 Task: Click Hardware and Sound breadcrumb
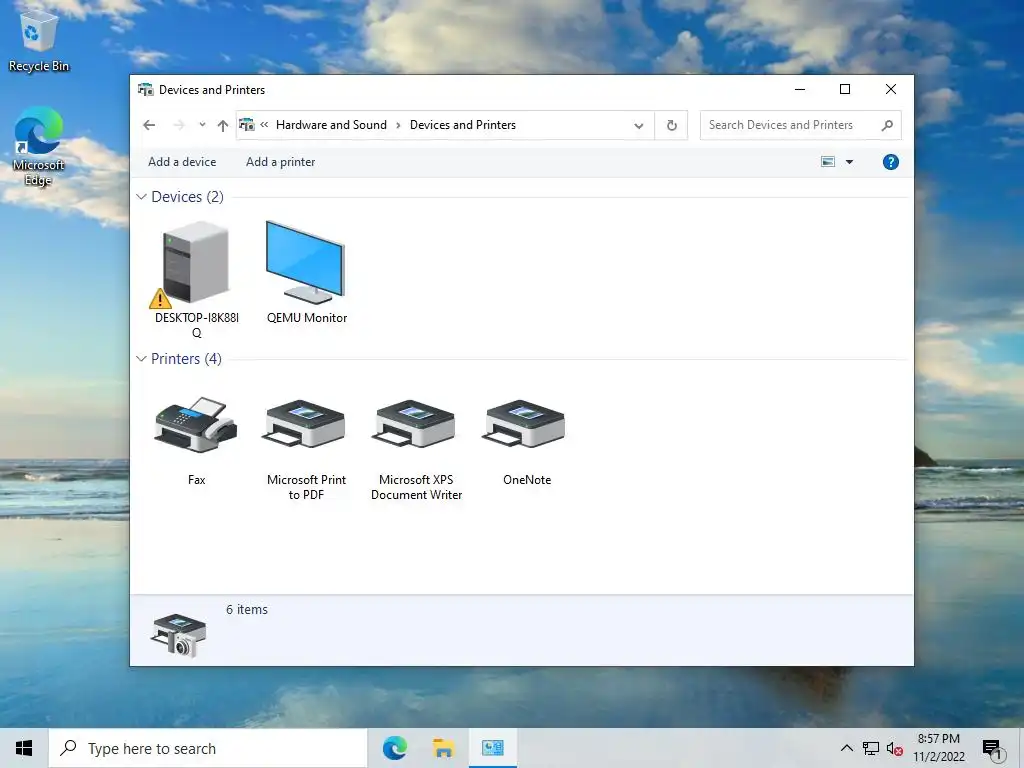(x=331, y=125)
